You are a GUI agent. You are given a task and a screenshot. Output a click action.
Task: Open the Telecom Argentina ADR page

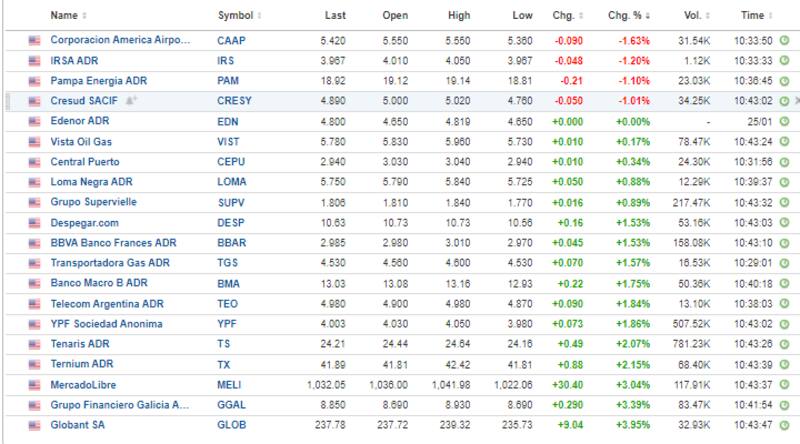coord(106,303)
